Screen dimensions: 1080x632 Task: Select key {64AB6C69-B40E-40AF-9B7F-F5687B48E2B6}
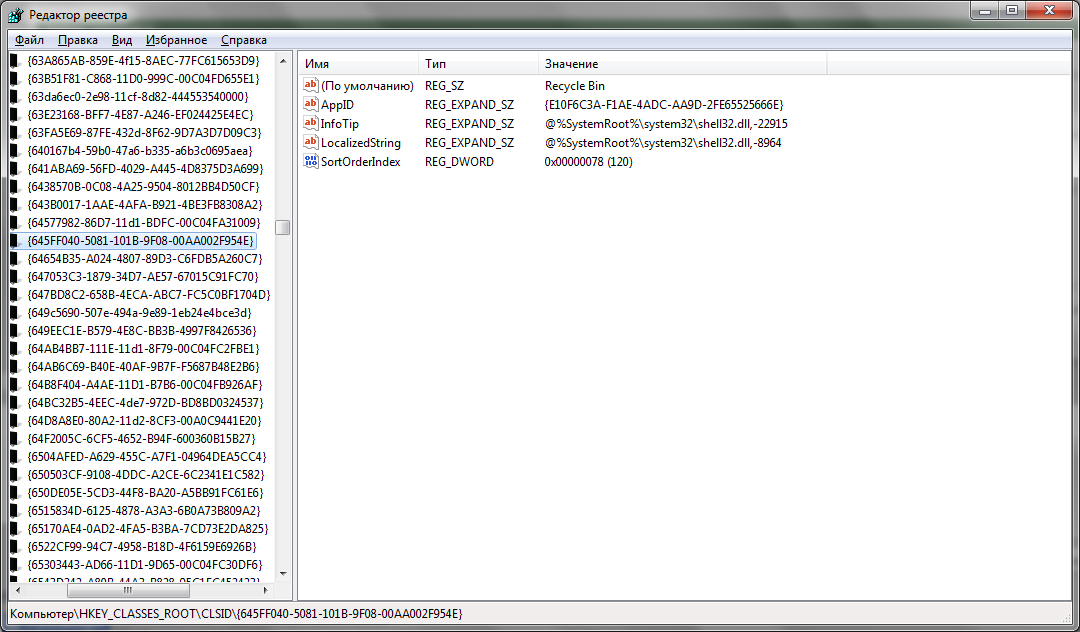[x=143, y=366]
